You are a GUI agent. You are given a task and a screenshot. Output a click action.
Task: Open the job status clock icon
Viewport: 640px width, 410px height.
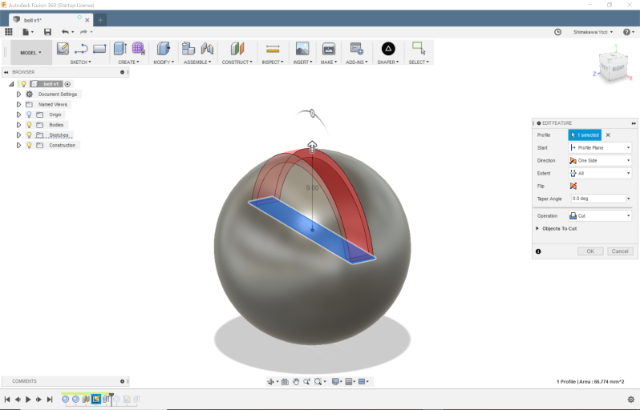click(x=558, y=32)
